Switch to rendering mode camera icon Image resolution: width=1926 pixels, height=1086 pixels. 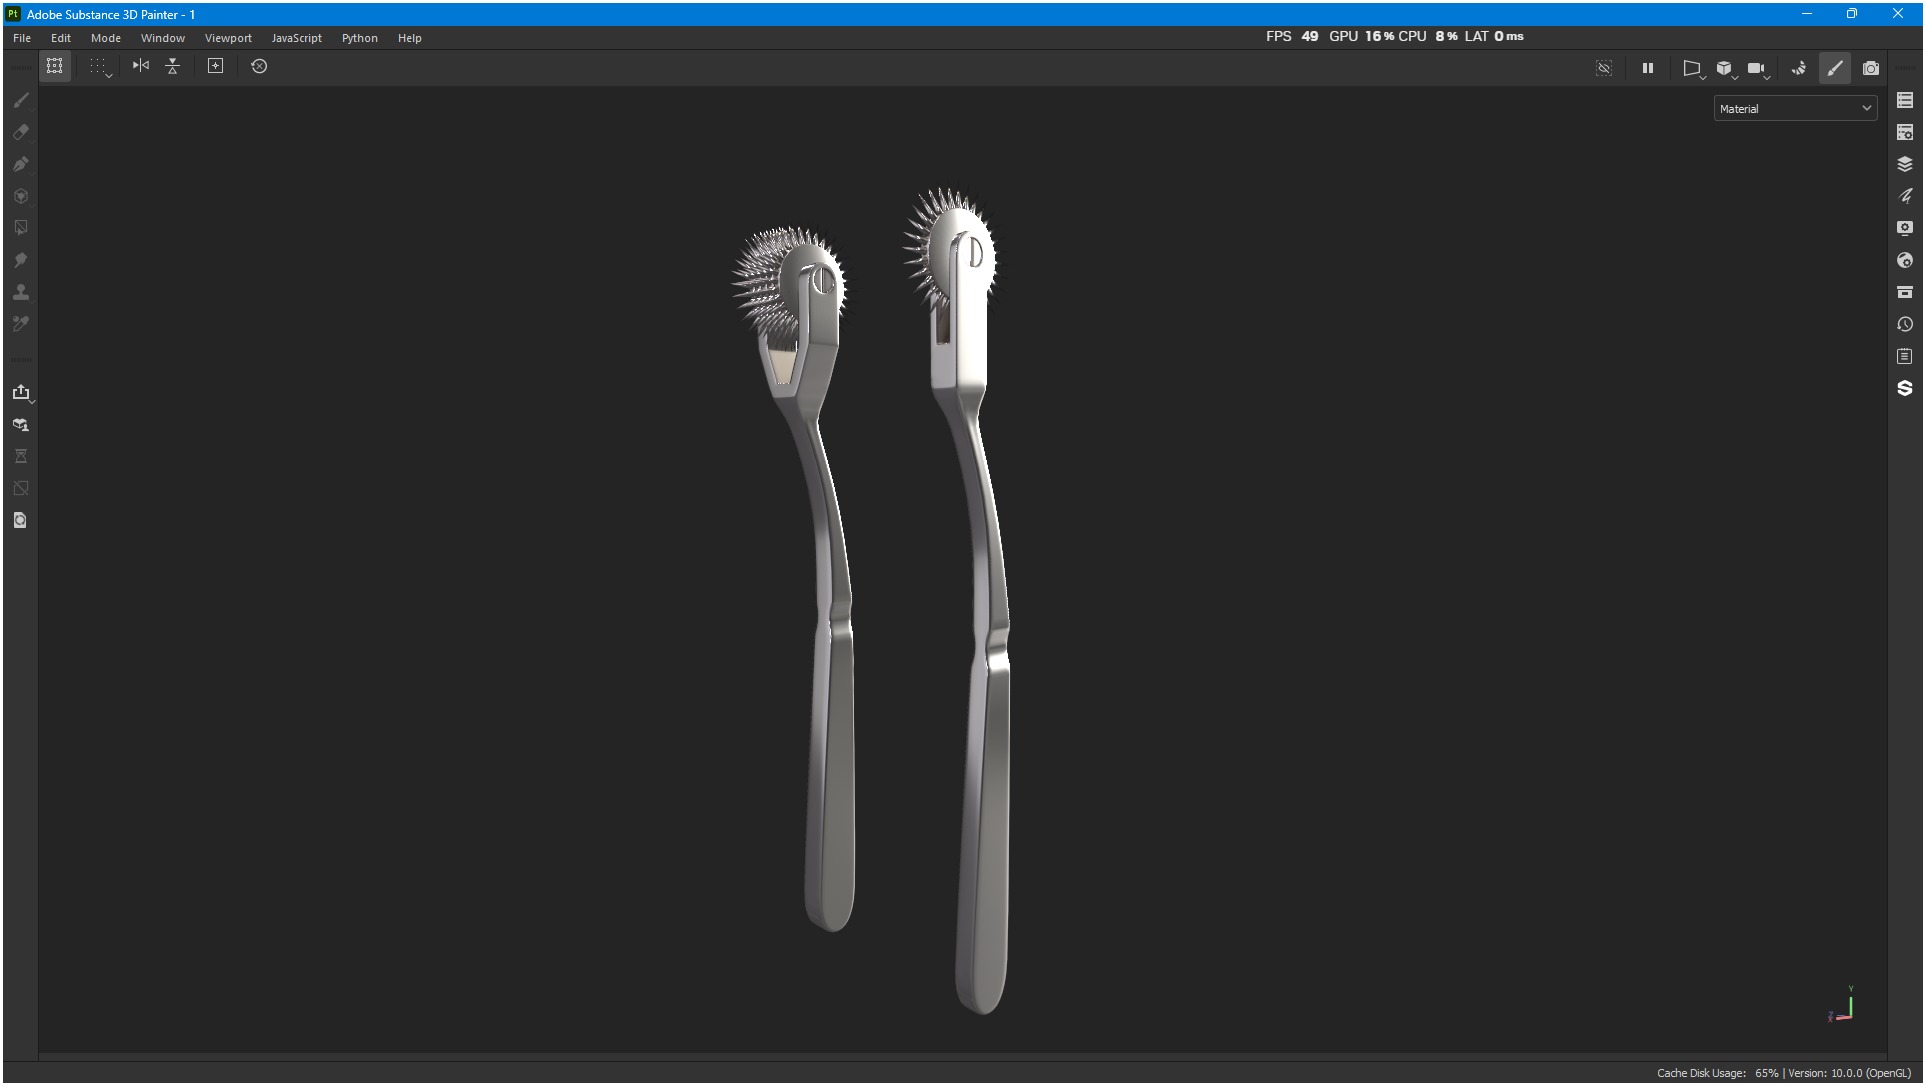coord(1871,68)
